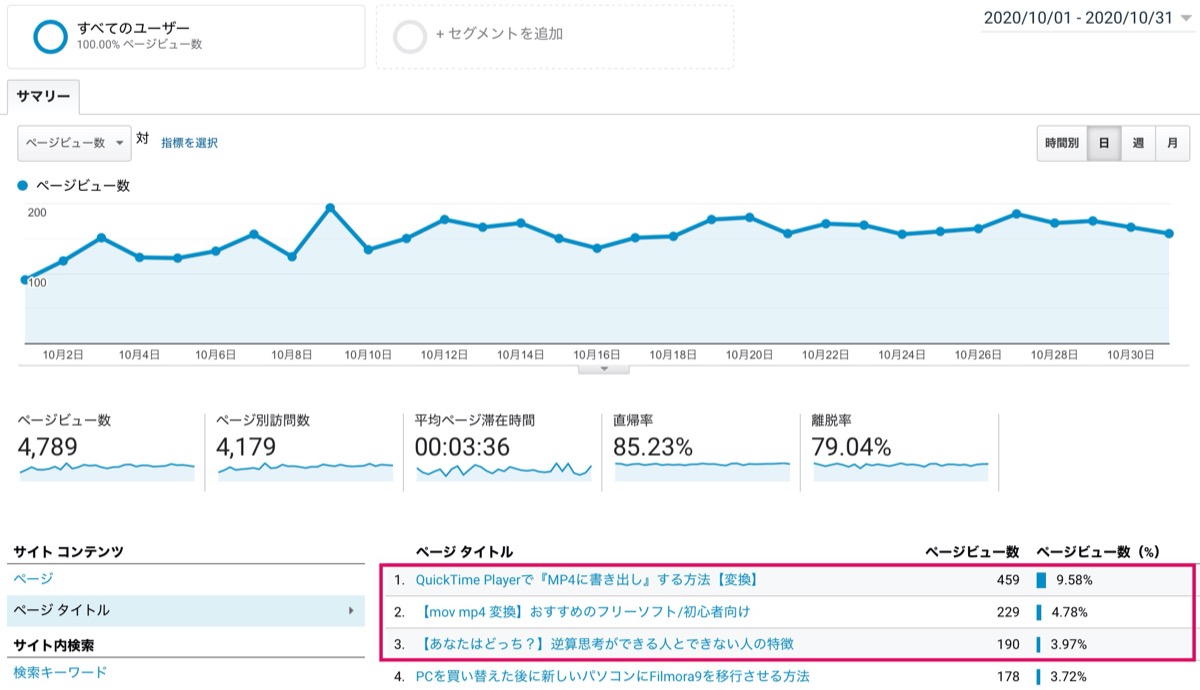The width and height of the screenshot is (1200, 690).
Task: Click the 229 pageview count cell
Action: pos(1007,611)
